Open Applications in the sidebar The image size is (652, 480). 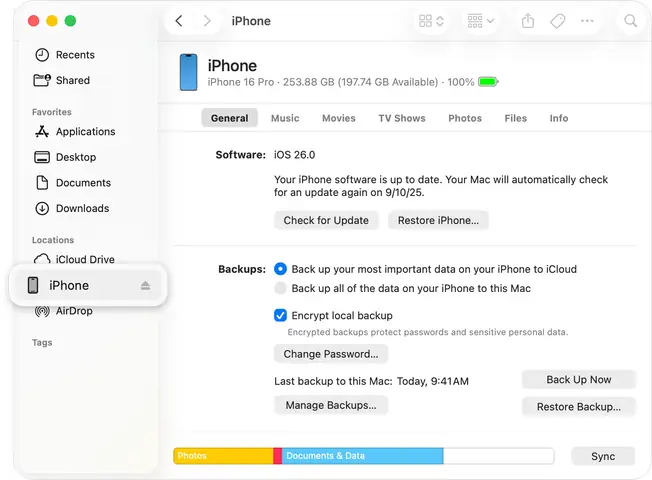click(x=75, y=131)
